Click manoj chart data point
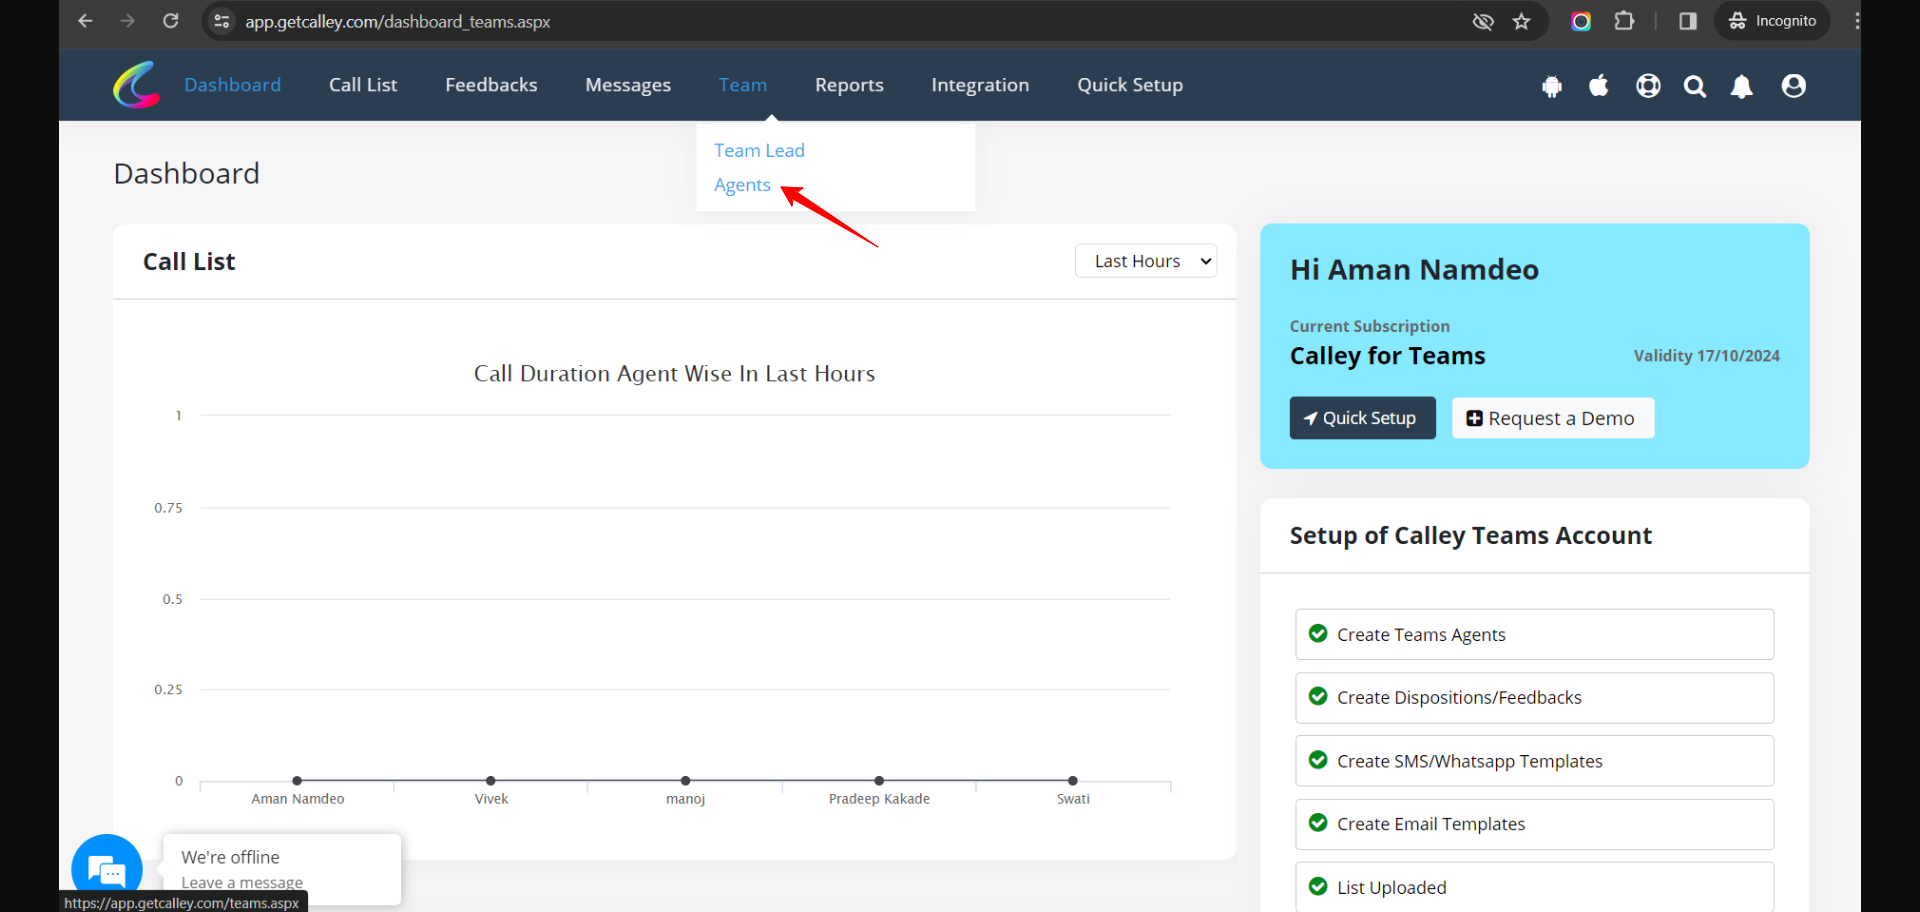 [685, 780]
